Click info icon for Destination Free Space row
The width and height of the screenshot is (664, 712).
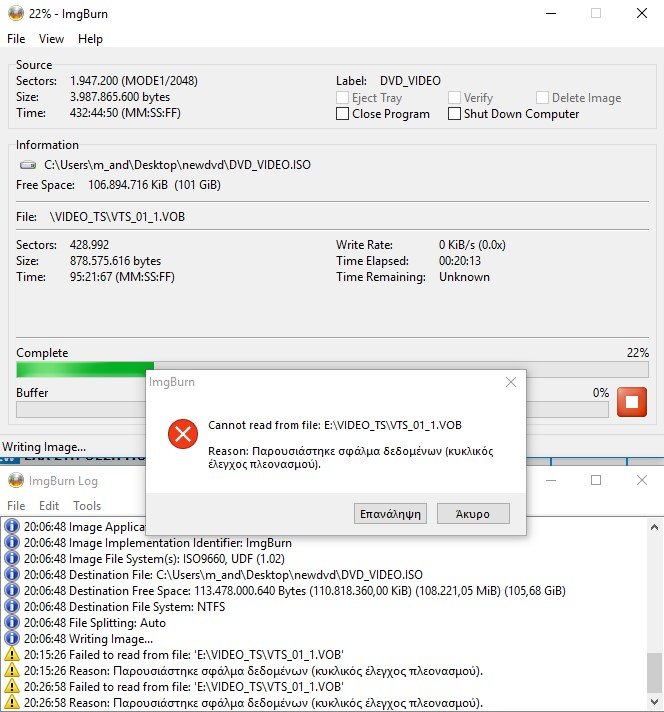12,590
